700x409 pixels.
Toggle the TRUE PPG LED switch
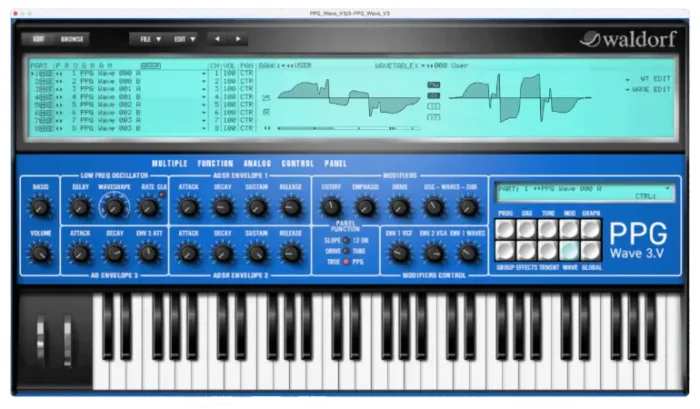[348, 263]
